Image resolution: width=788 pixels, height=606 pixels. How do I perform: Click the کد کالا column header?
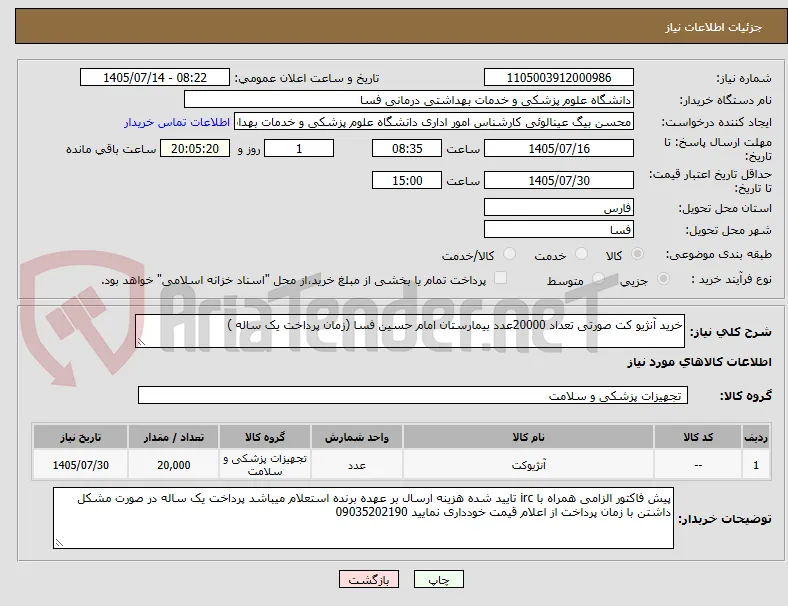click(x=698, y=437)
